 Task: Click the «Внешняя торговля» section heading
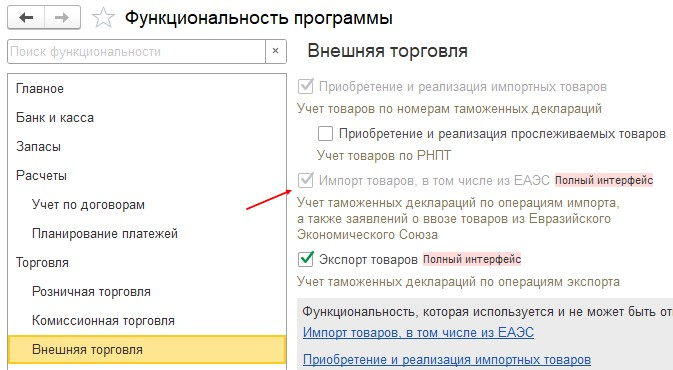point(388,51)
